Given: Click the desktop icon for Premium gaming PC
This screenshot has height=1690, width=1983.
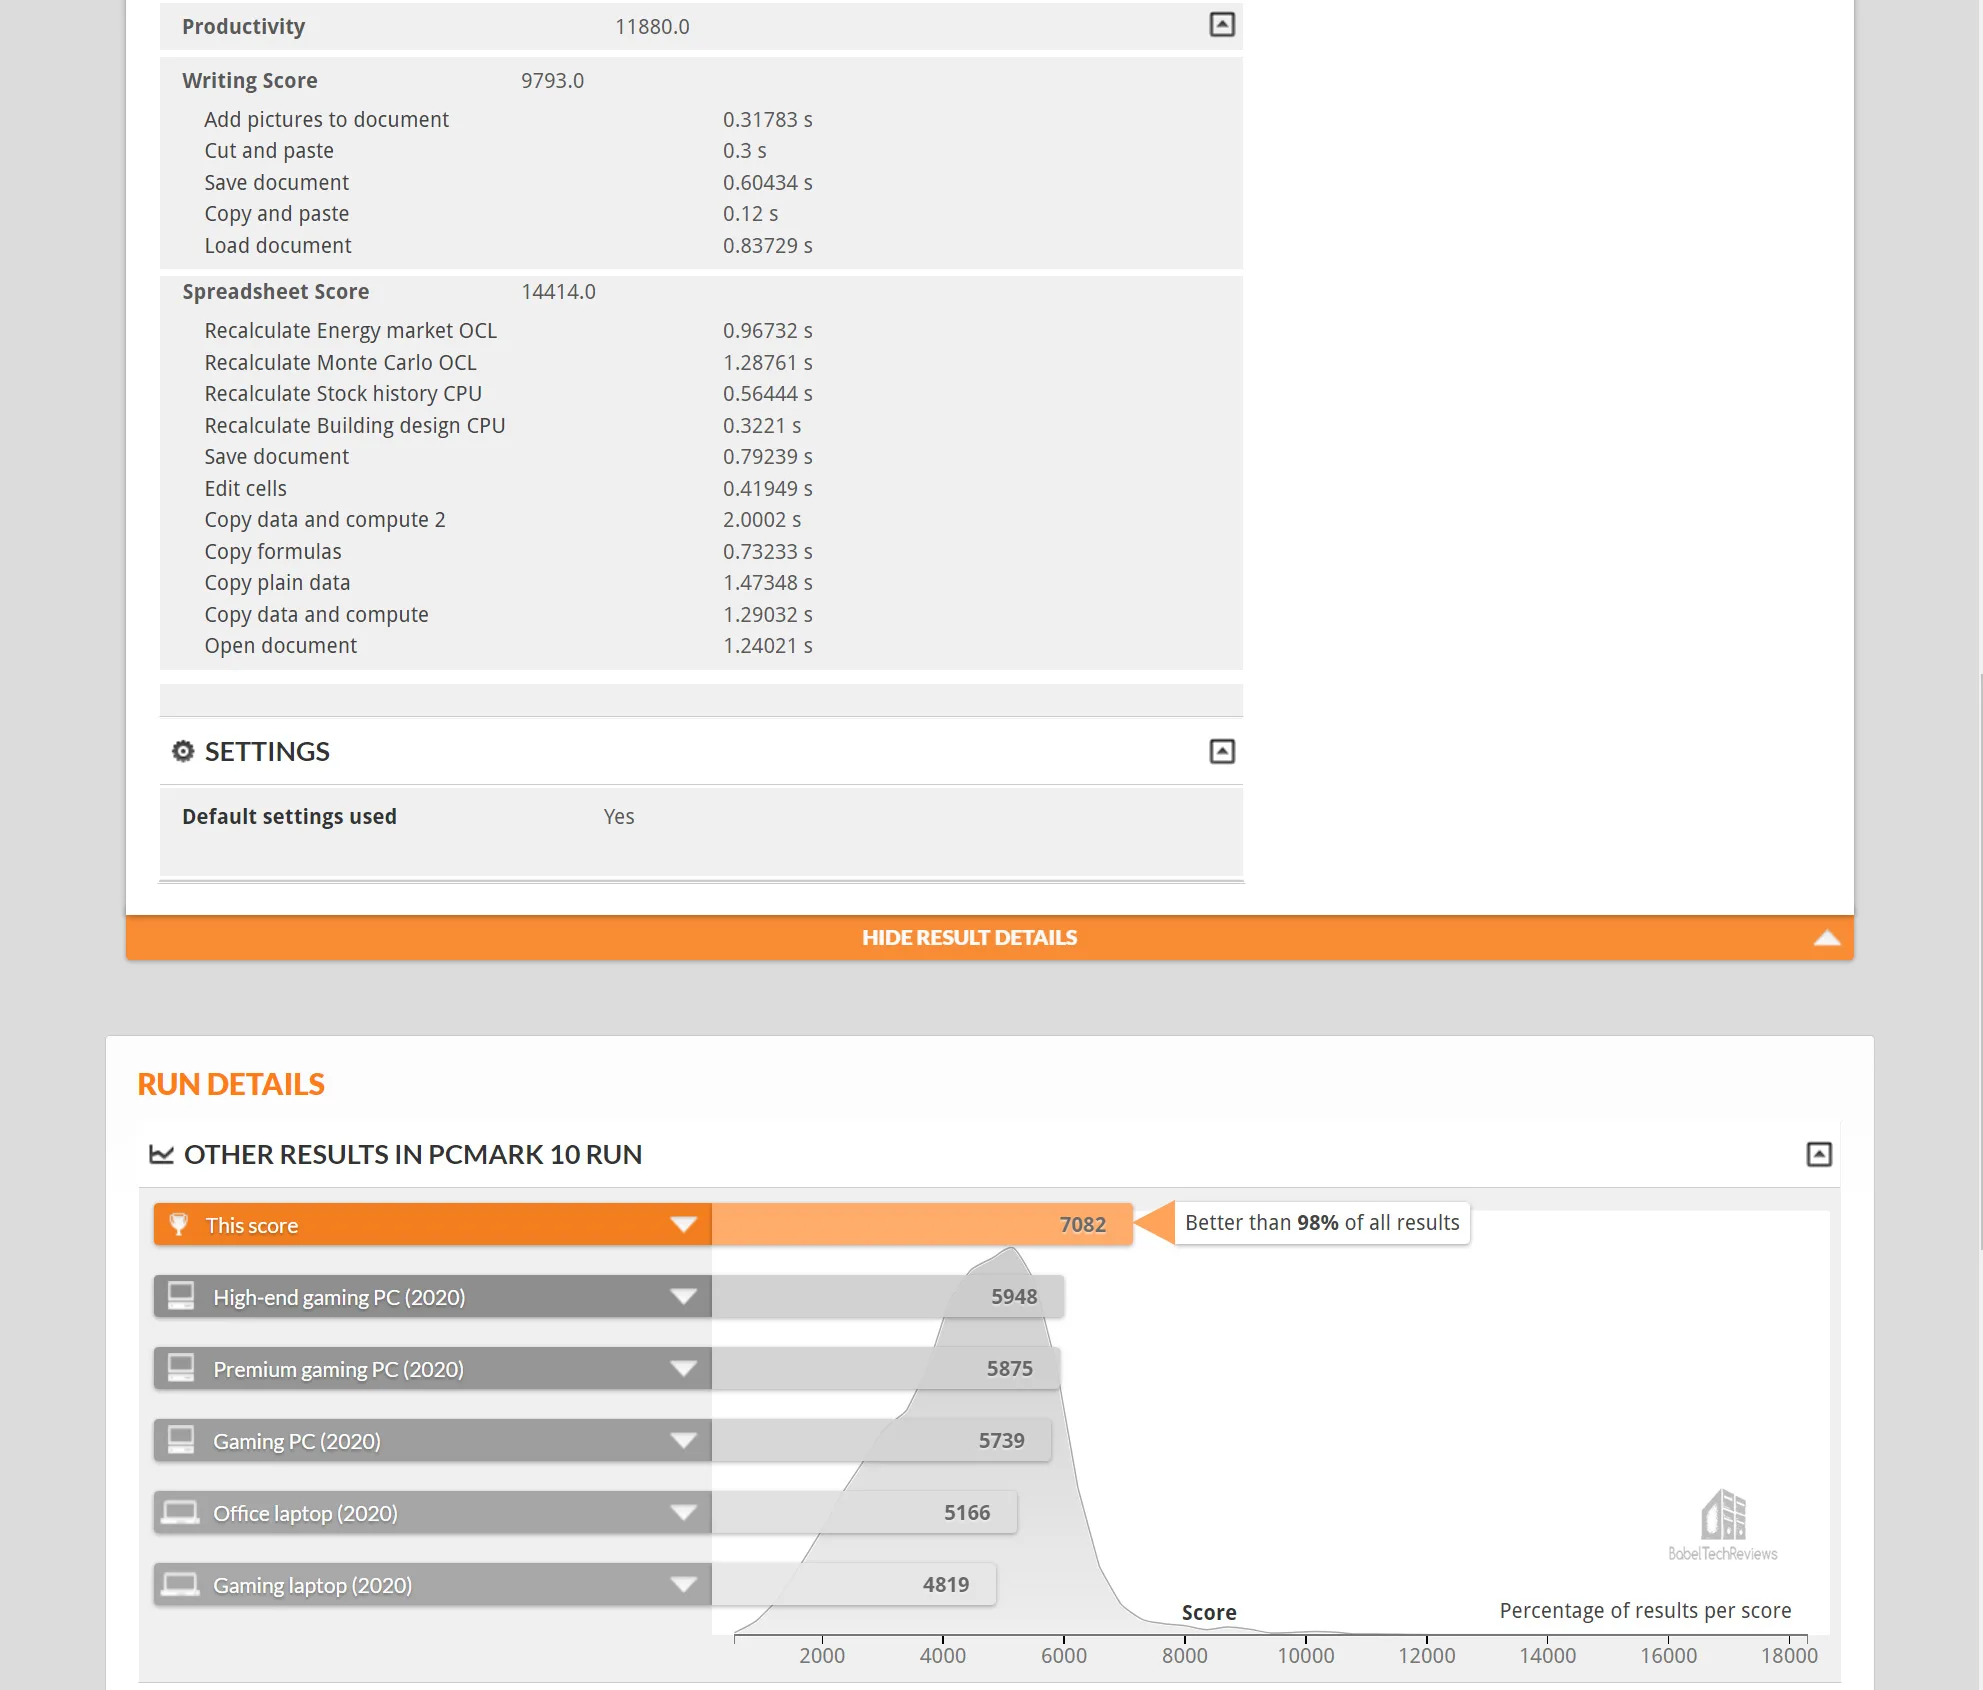Looking at the screenshot, I should 181,1368.
